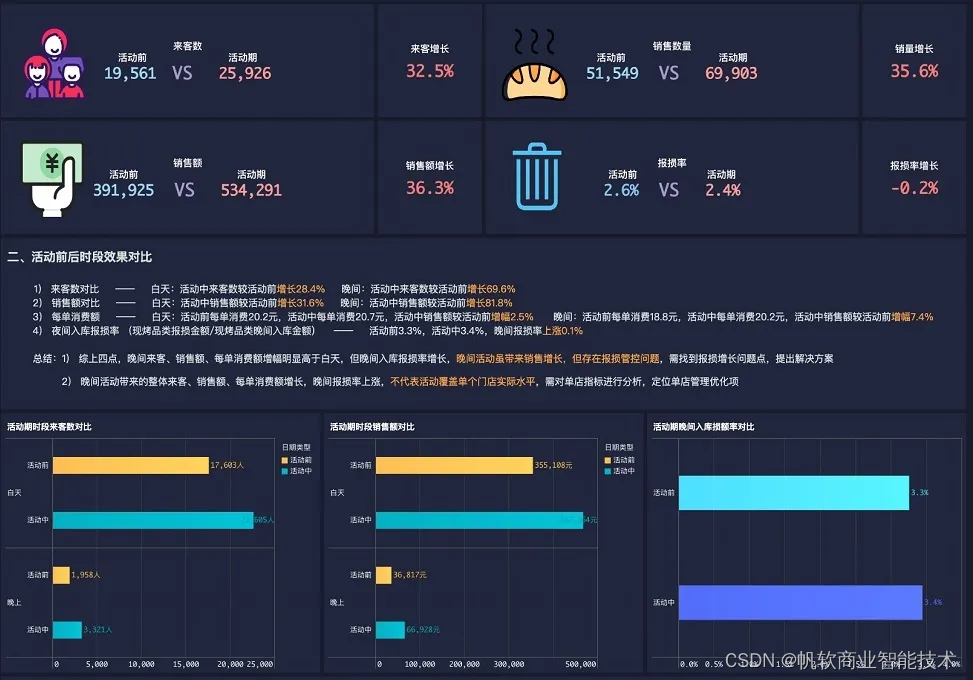Screen dimensions: 973x680
Task: Click the 销售数量 value 51,549
Action: pos(612,73)
